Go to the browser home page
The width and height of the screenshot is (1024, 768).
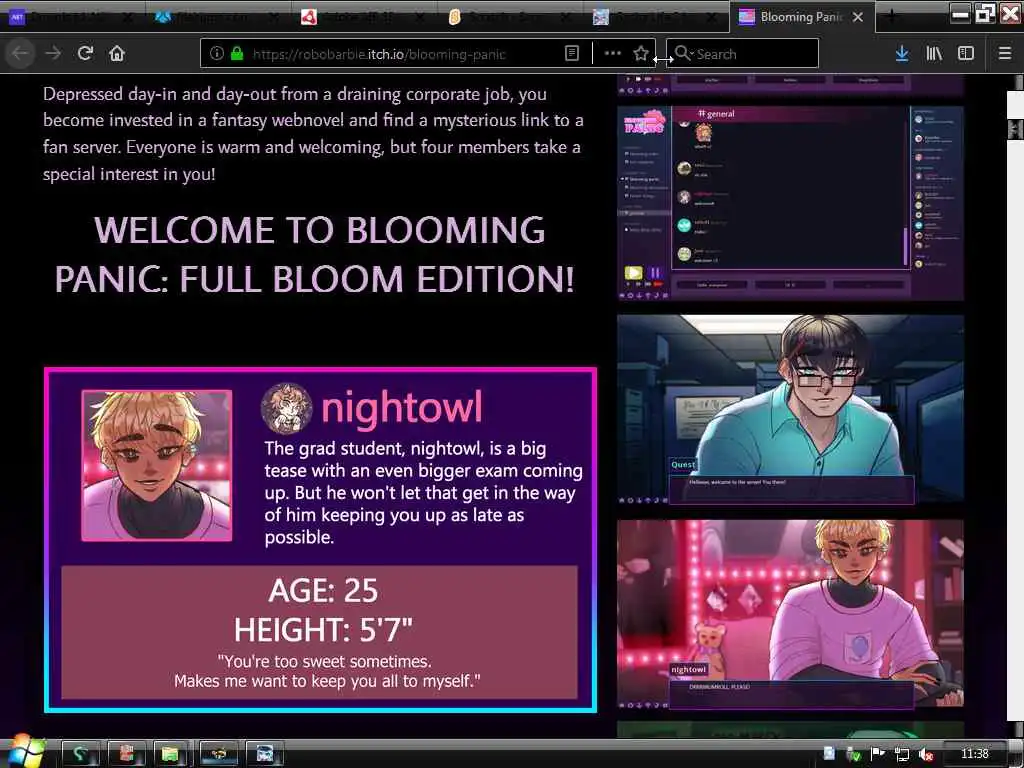point(117,54)
